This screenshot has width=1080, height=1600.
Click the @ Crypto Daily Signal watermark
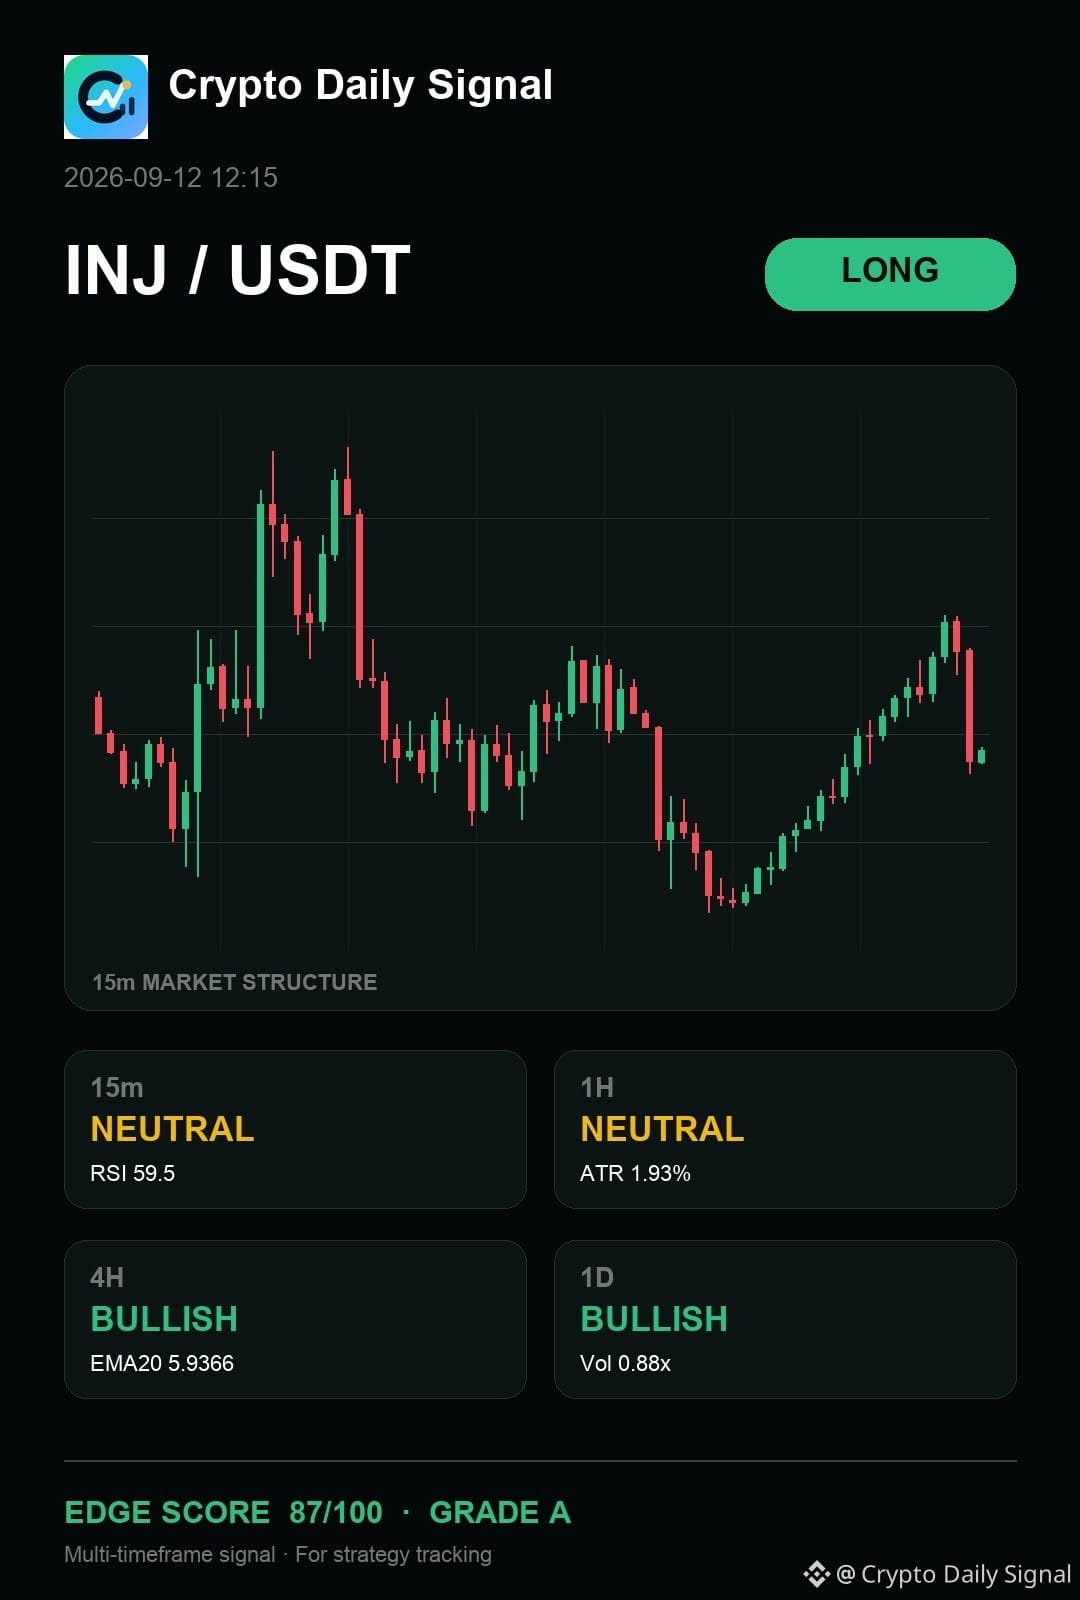[x=954, y=1574]
